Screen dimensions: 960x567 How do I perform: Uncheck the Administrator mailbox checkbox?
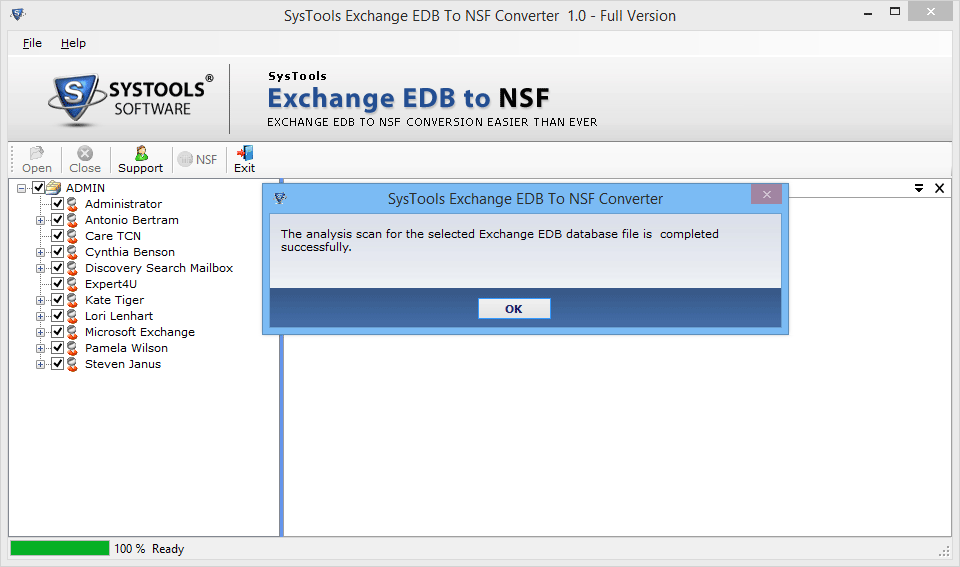point(58,203)
